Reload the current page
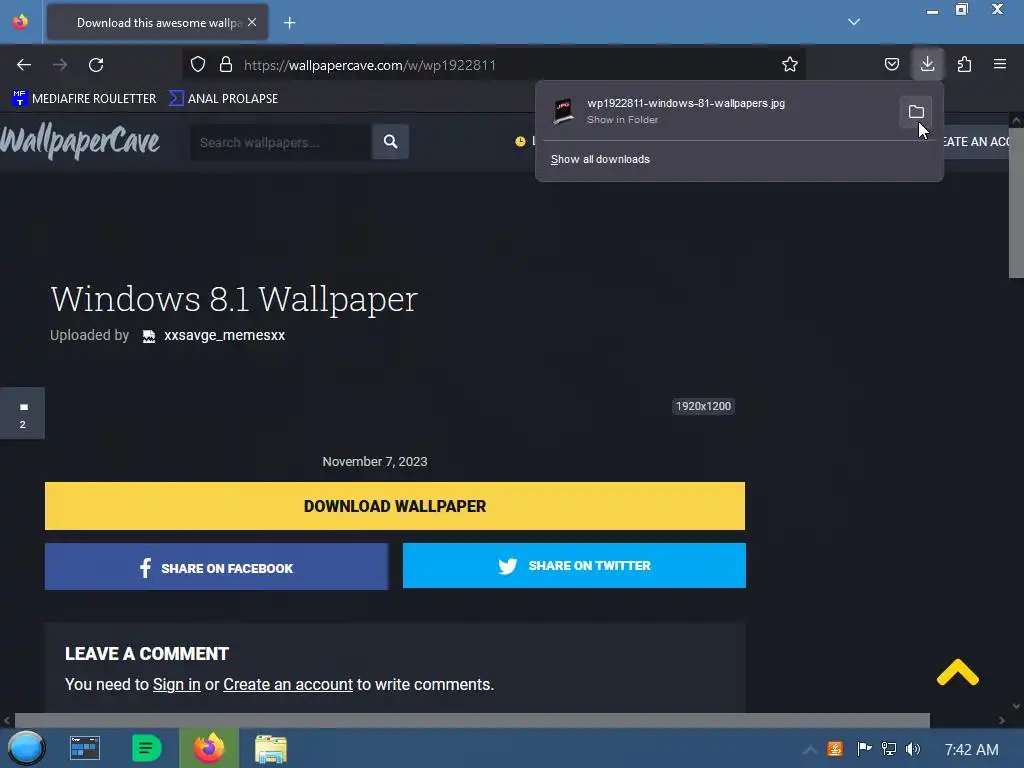This screenshot has height=768, width=1024. pos(96,65)
